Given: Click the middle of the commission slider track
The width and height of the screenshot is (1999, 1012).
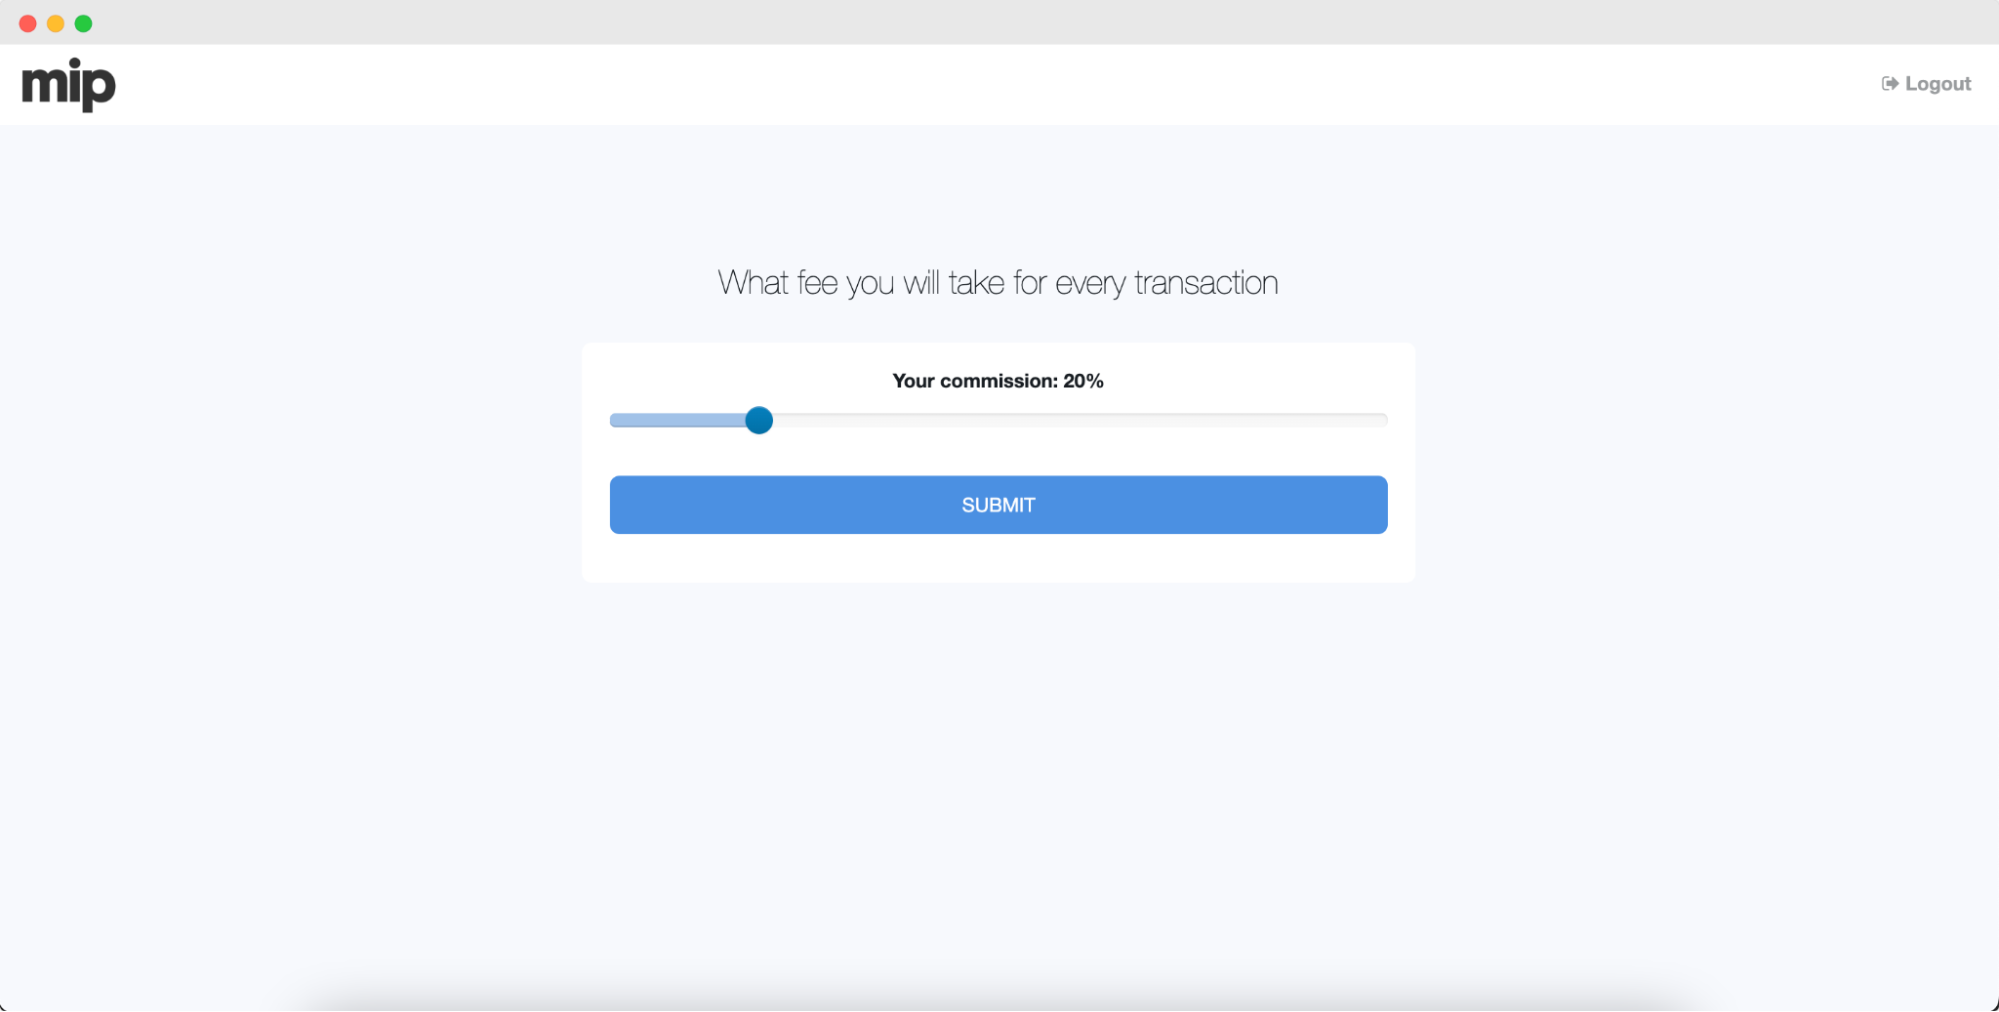Looking at the screenshot, I should point(999,420).
